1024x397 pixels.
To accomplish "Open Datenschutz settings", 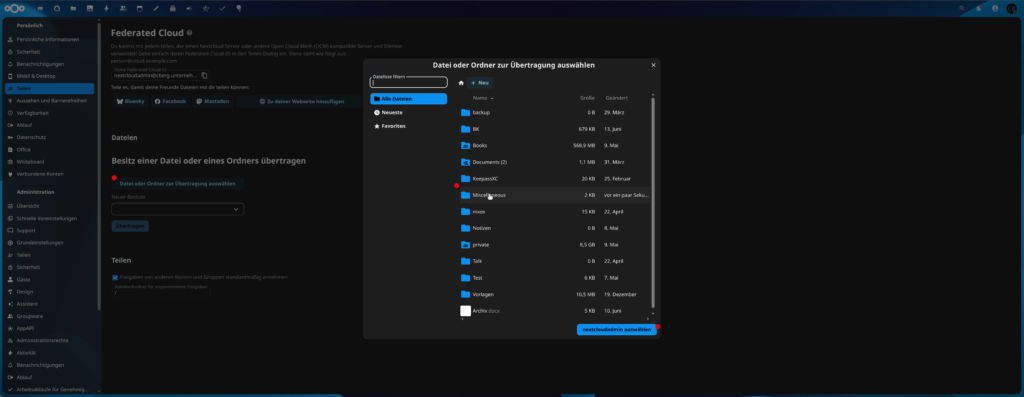I will click(50, 137).
